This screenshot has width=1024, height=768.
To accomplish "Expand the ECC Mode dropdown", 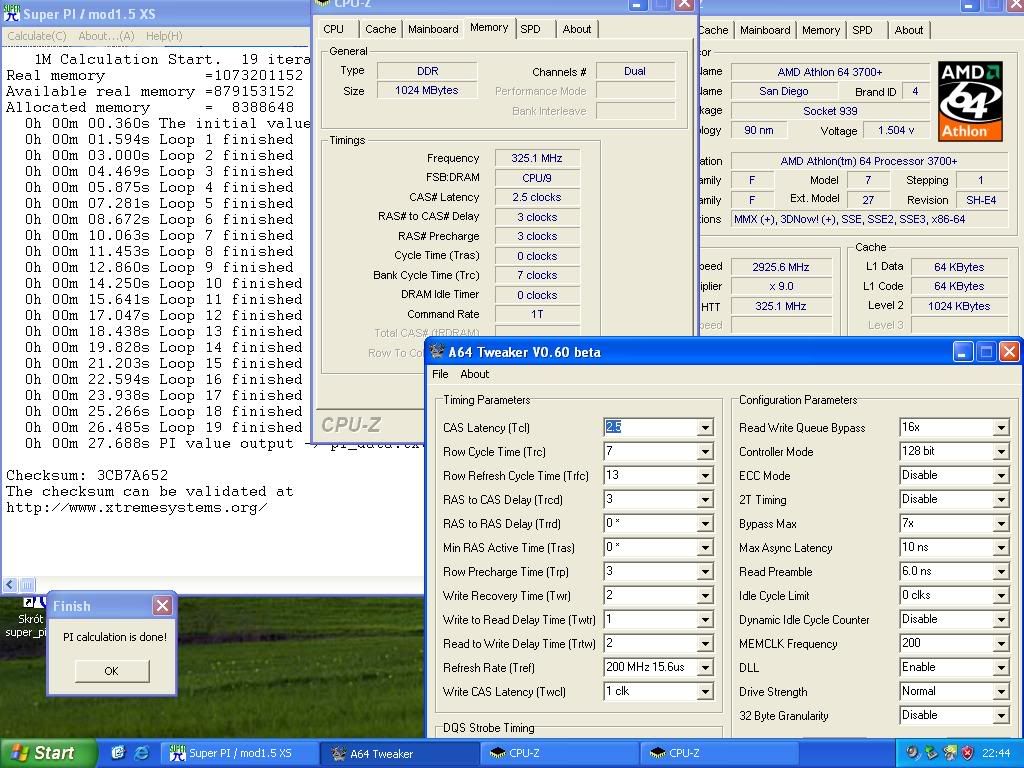I will [x=1001, y=476].
